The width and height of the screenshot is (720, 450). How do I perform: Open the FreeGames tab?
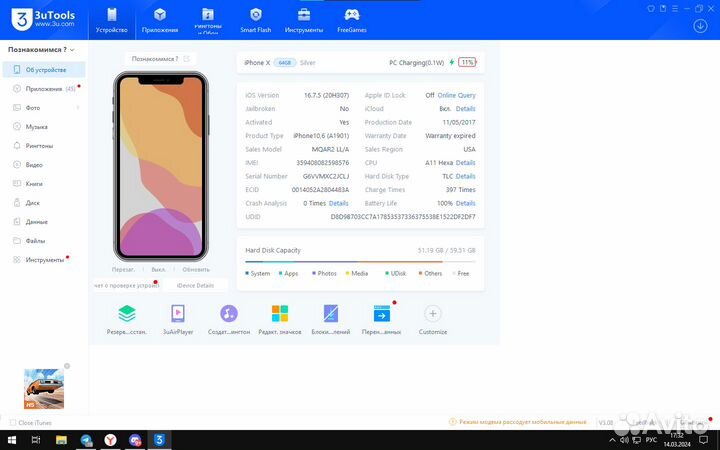[x=352, y=21]
